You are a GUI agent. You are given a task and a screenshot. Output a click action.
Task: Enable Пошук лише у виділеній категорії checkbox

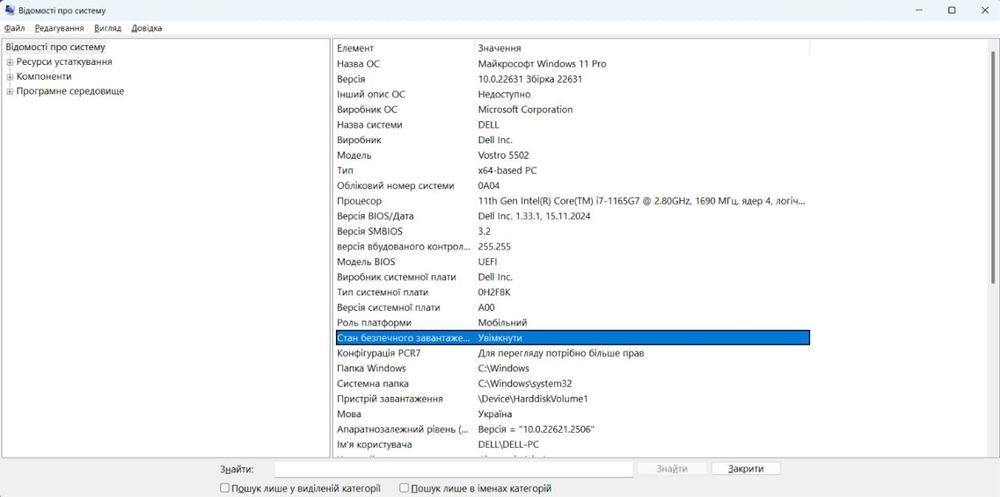coord(224,488)
